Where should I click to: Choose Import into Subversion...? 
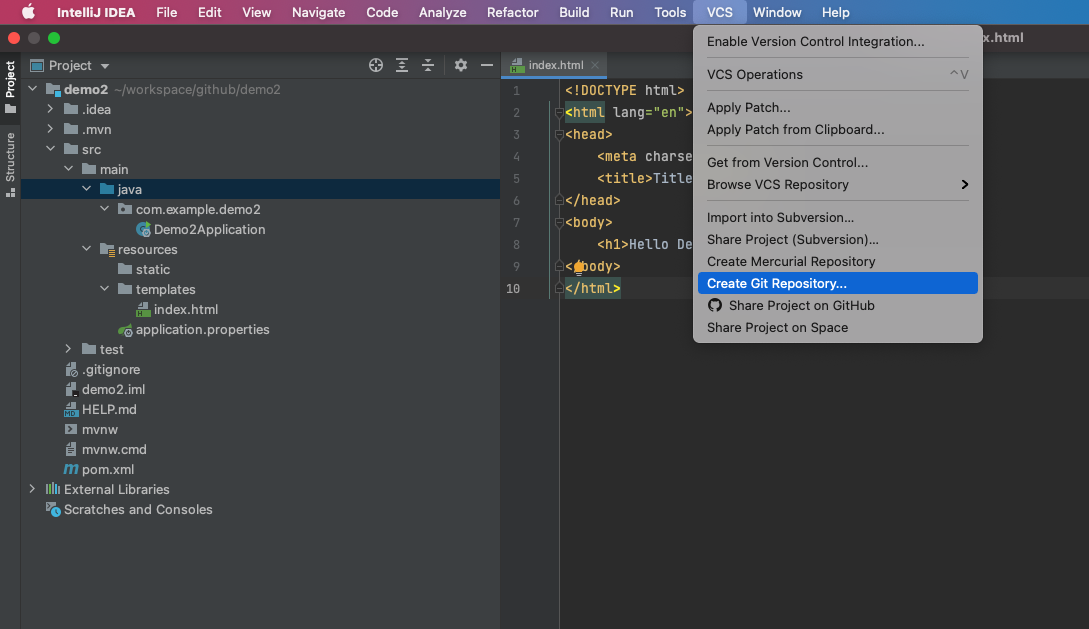[838, 217]
